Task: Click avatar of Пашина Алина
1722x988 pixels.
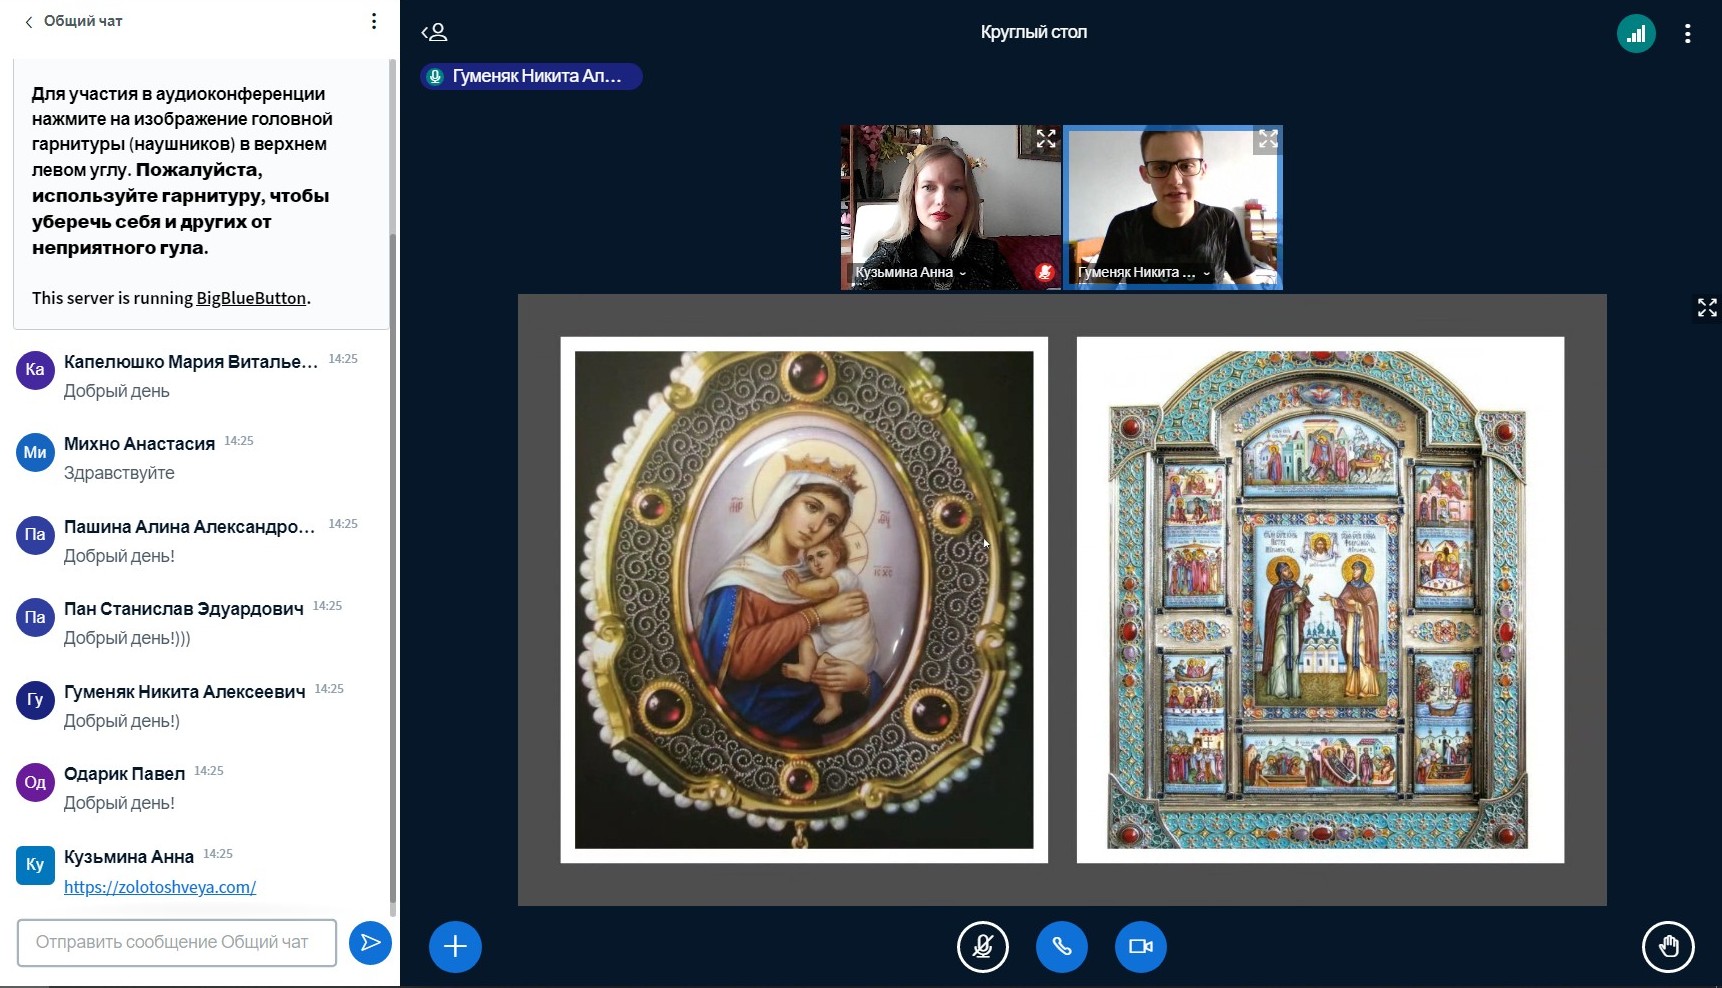Action: tap(35, 535)
